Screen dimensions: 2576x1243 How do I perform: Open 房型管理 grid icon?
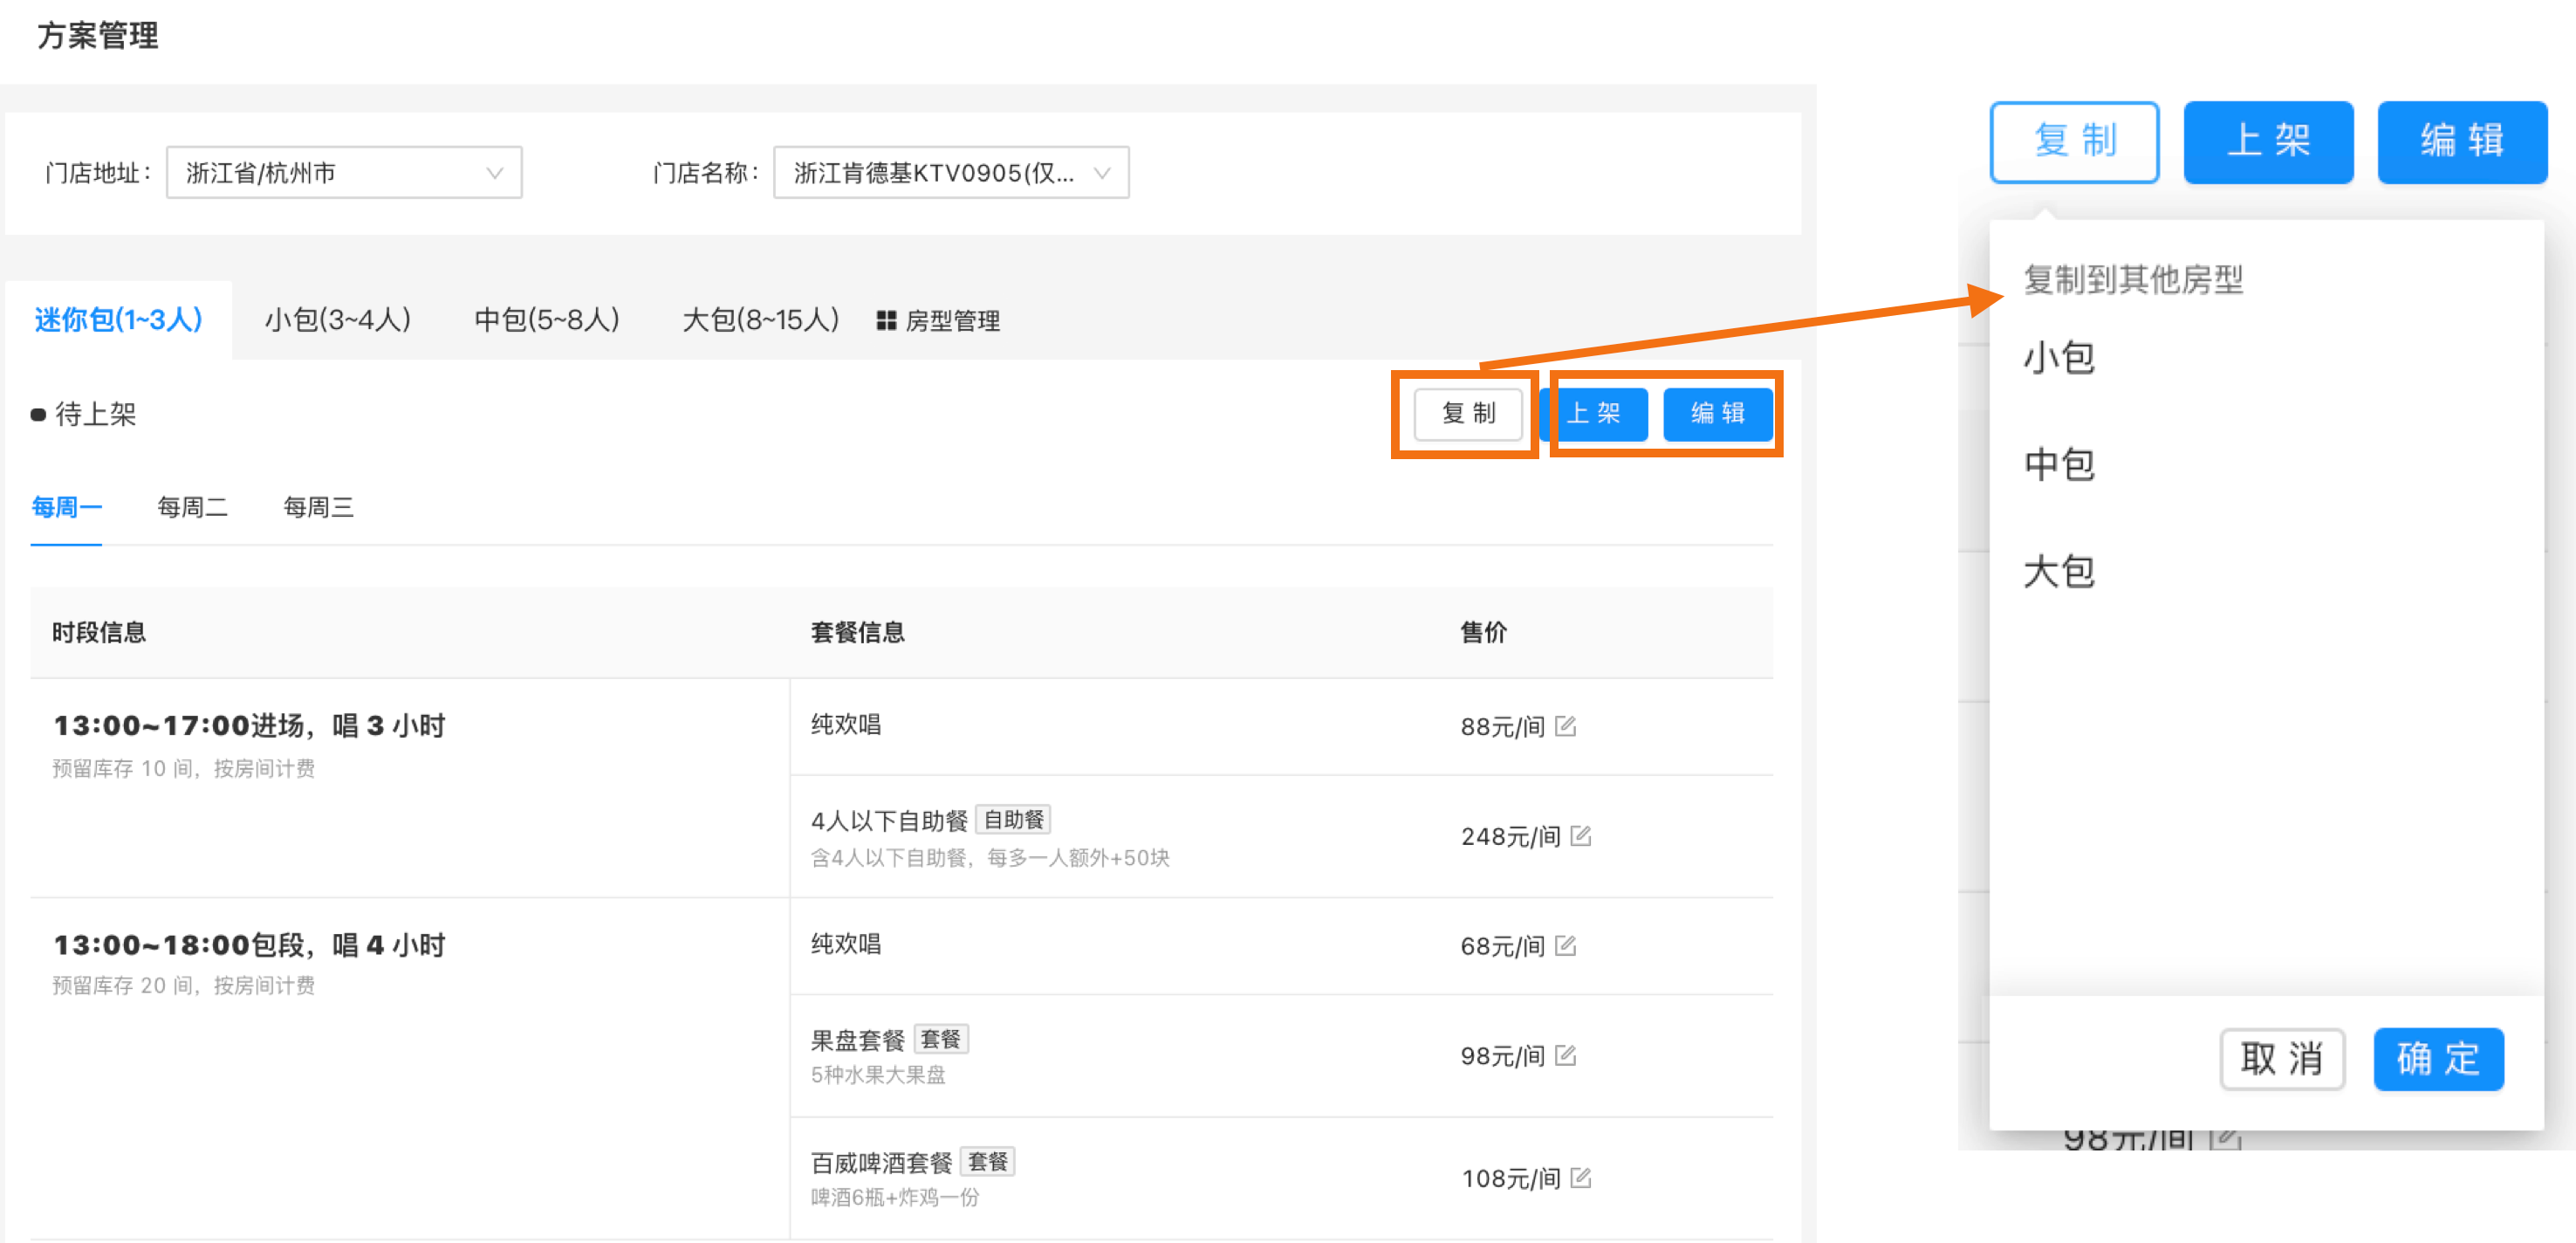[885, 321]
